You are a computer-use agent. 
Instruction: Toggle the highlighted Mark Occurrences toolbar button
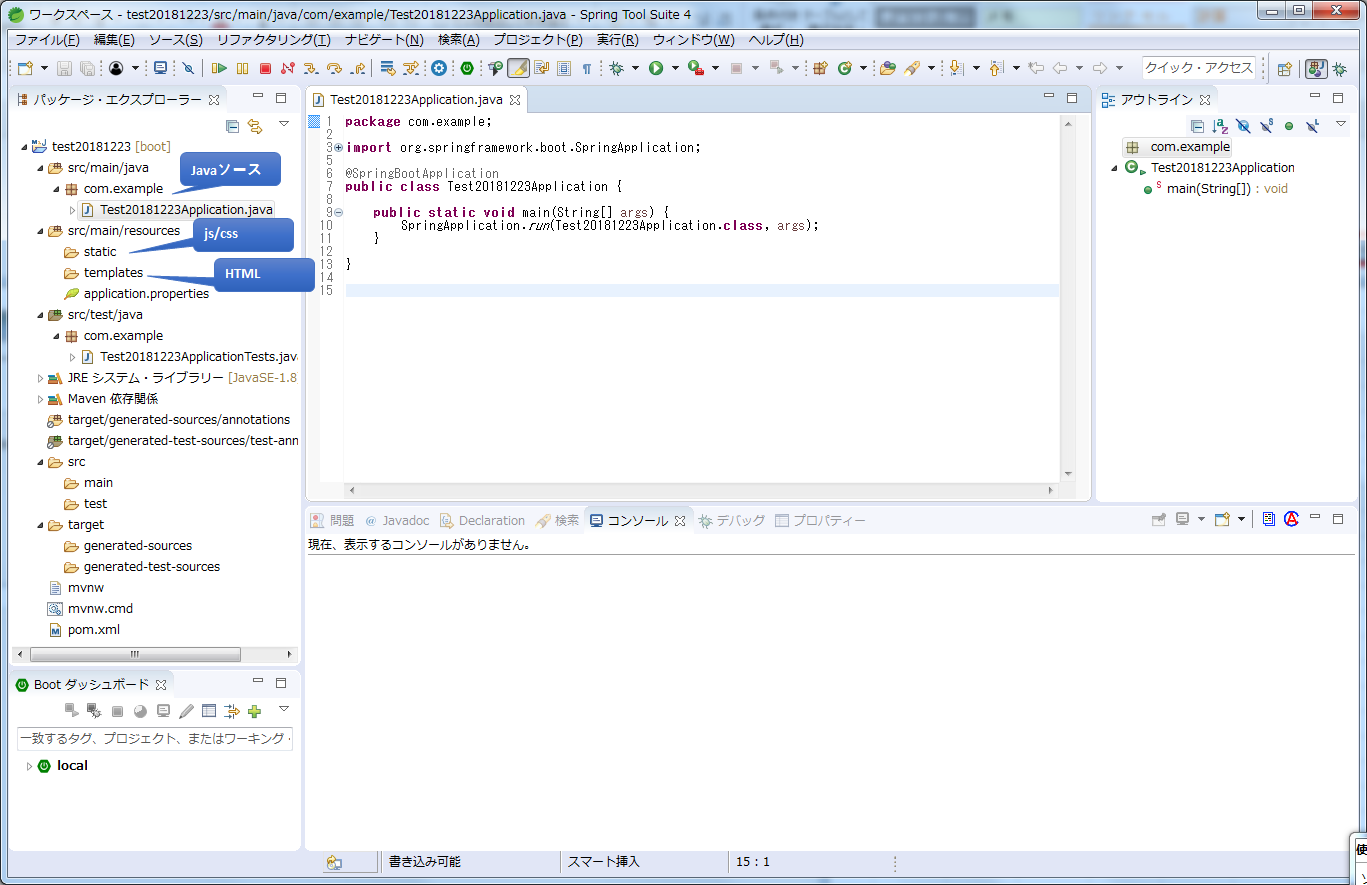point(518,68)
